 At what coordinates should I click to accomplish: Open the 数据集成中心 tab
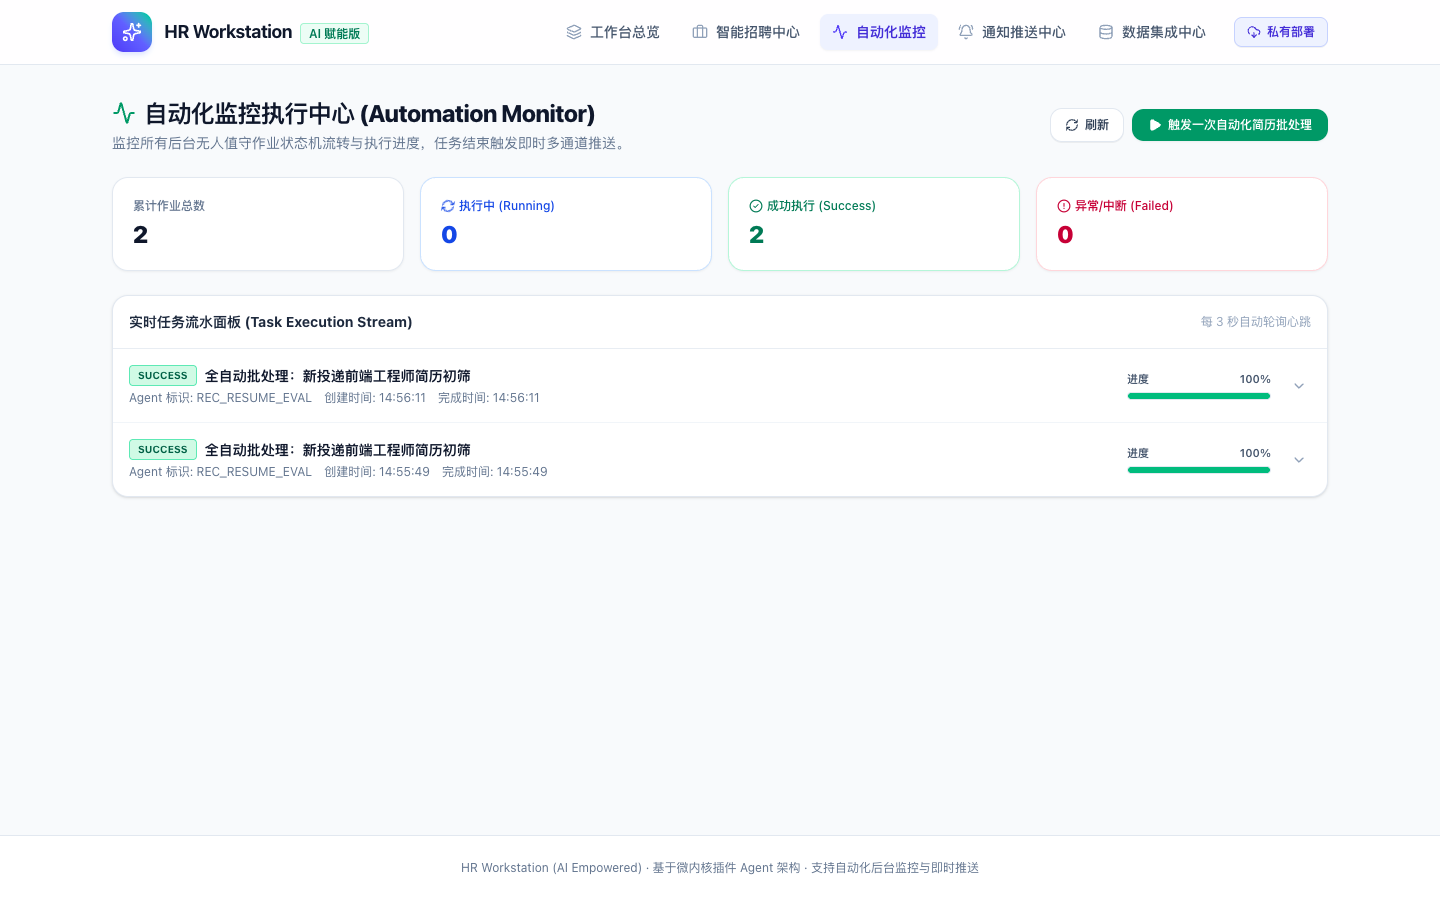click(1152, 32)
